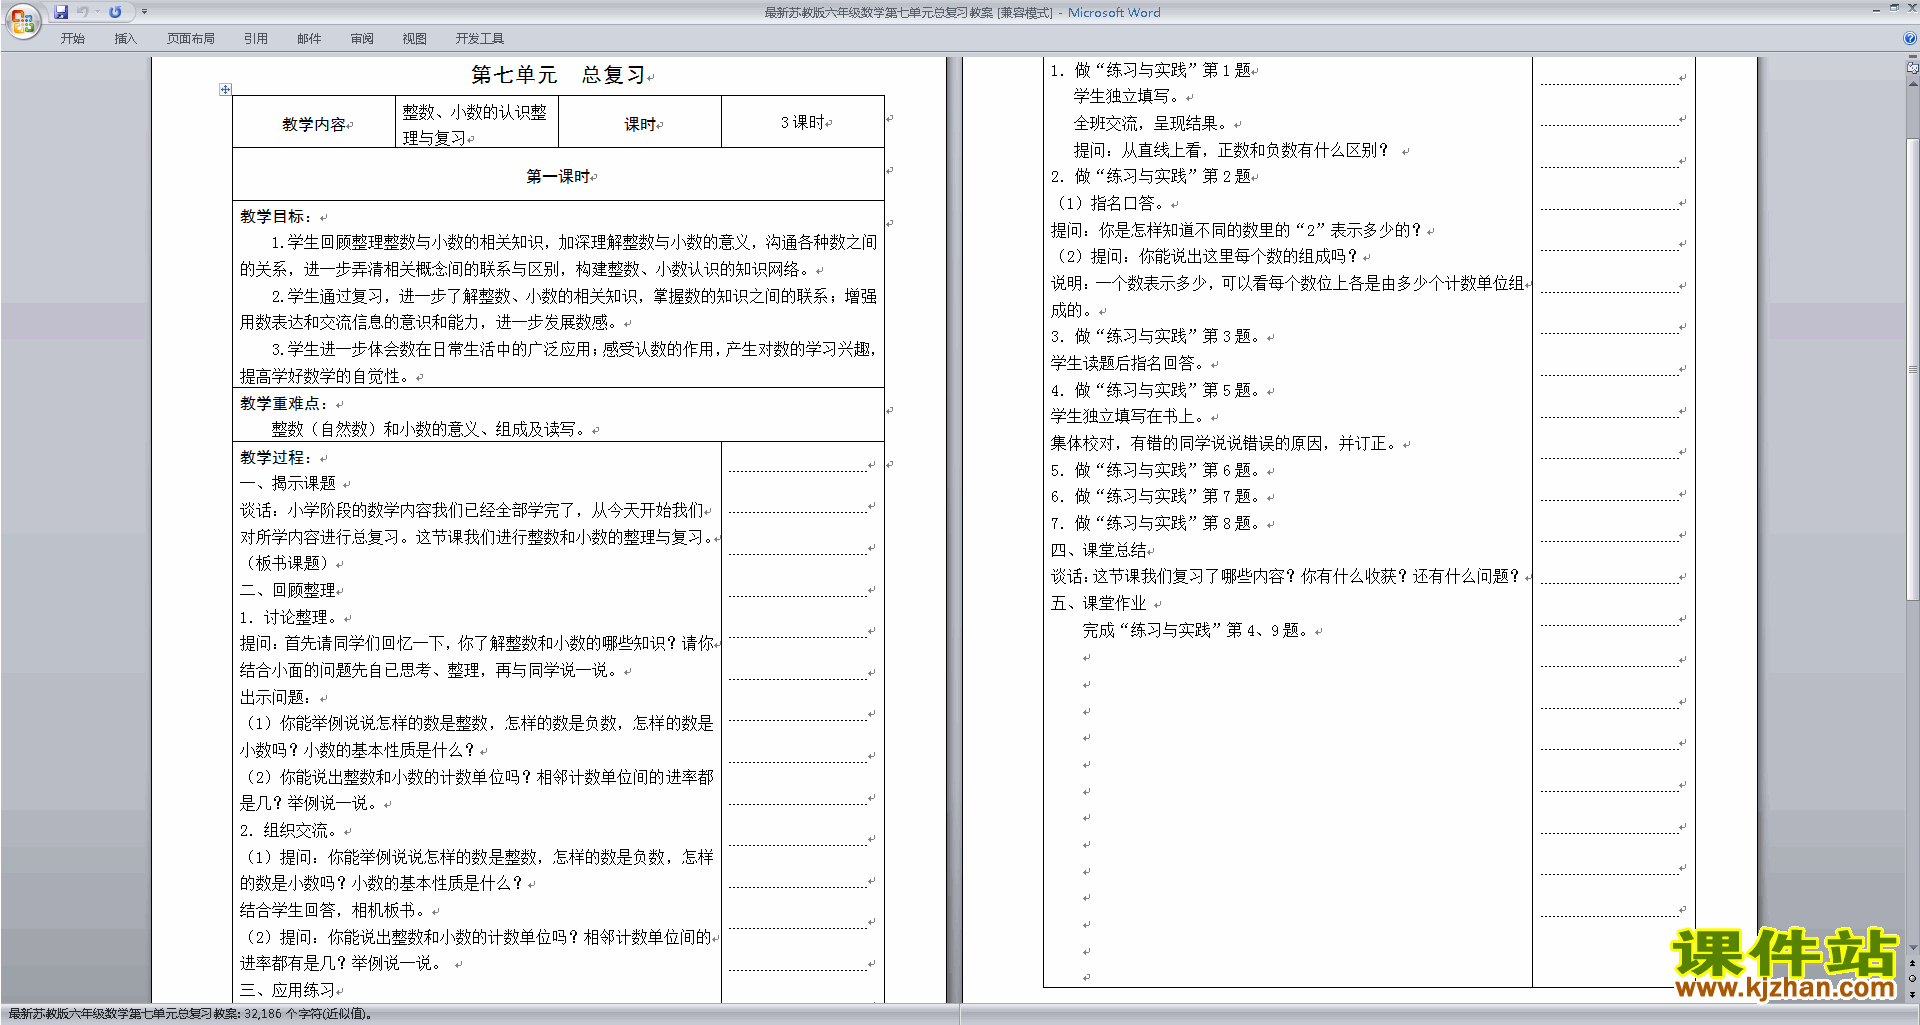This screenshot has height=1025, width=1920.
Task: Select the 邮件 ribbon tab
Action: pos(309,38)
